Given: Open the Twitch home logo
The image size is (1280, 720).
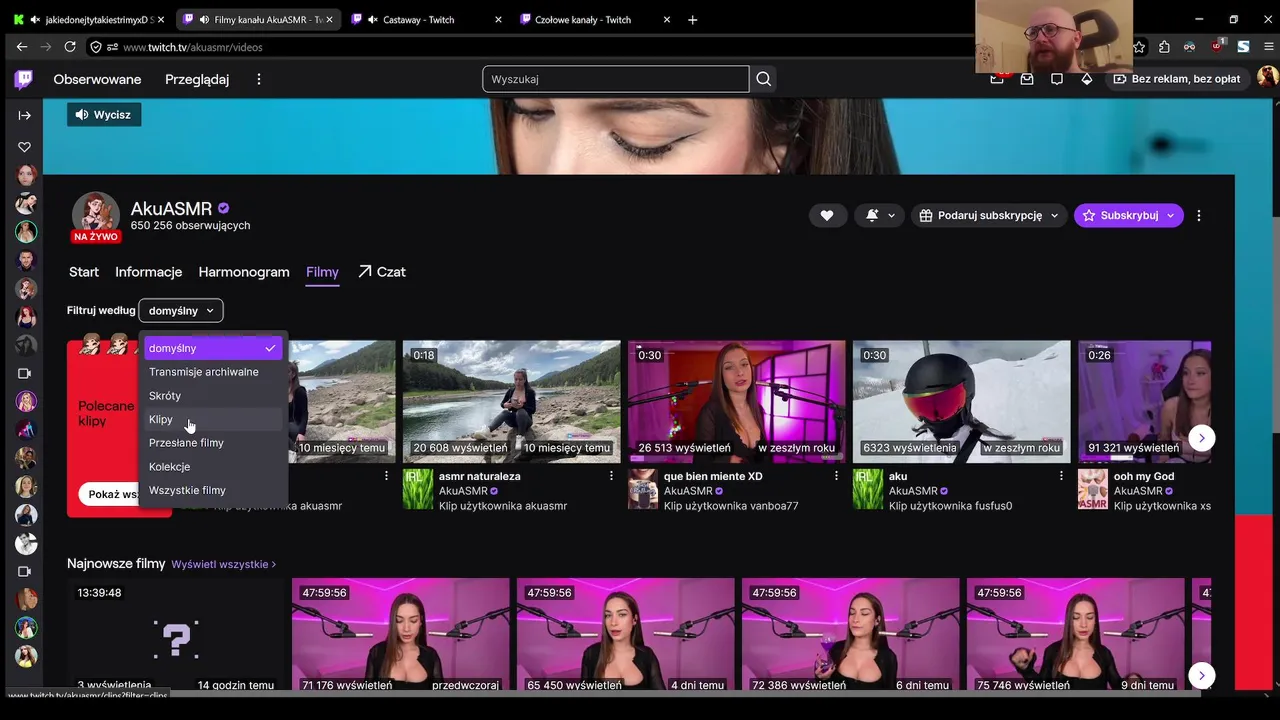Looking at the screenshot, I should tap(23, 79).
